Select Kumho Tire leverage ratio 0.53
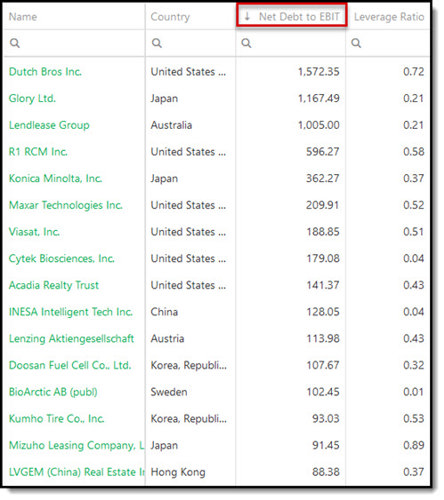Viewport: 444px width, 500px height. 414,418
